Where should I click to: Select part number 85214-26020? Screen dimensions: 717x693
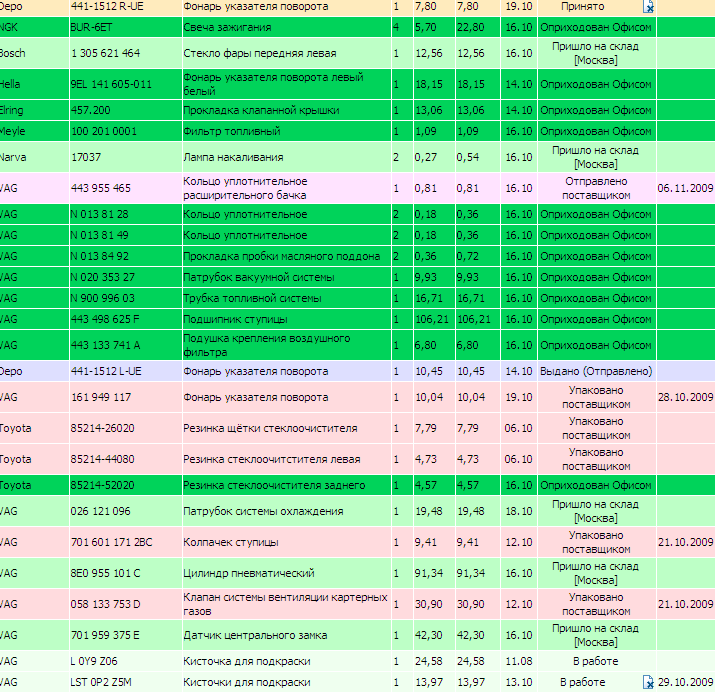(x=102, y=428)
